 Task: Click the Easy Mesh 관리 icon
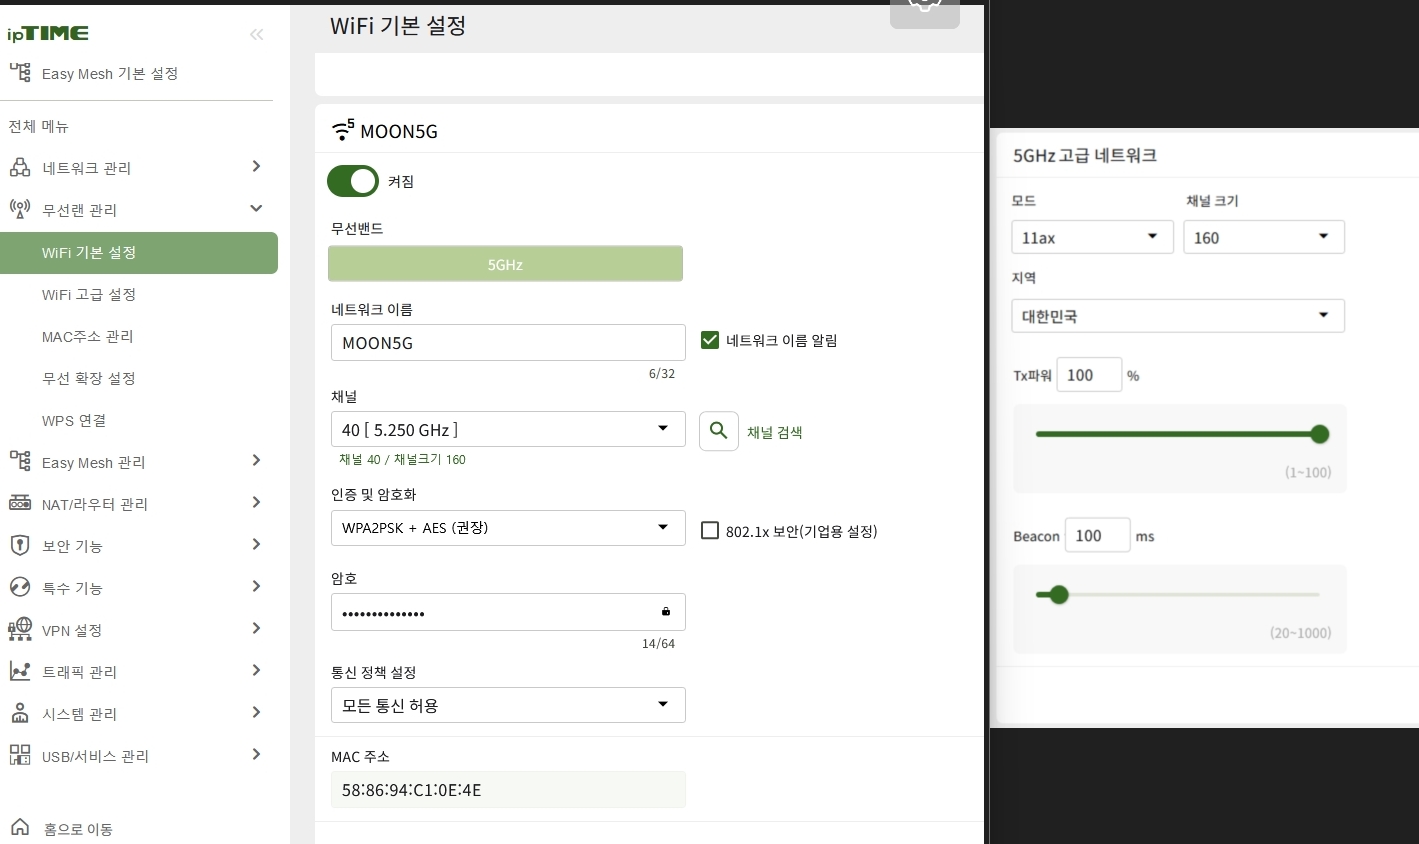[20, 461]
